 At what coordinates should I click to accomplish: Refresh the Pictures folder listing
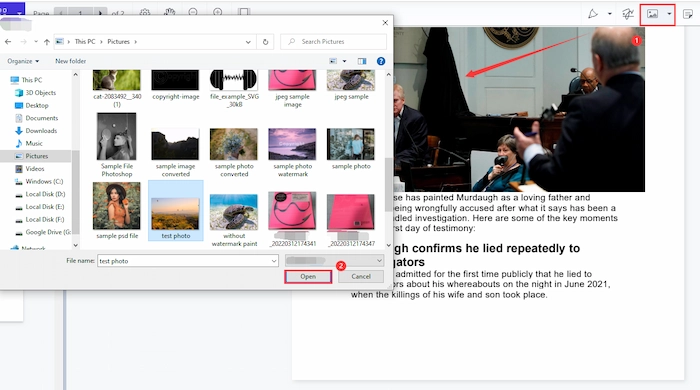tap(265, 41)
